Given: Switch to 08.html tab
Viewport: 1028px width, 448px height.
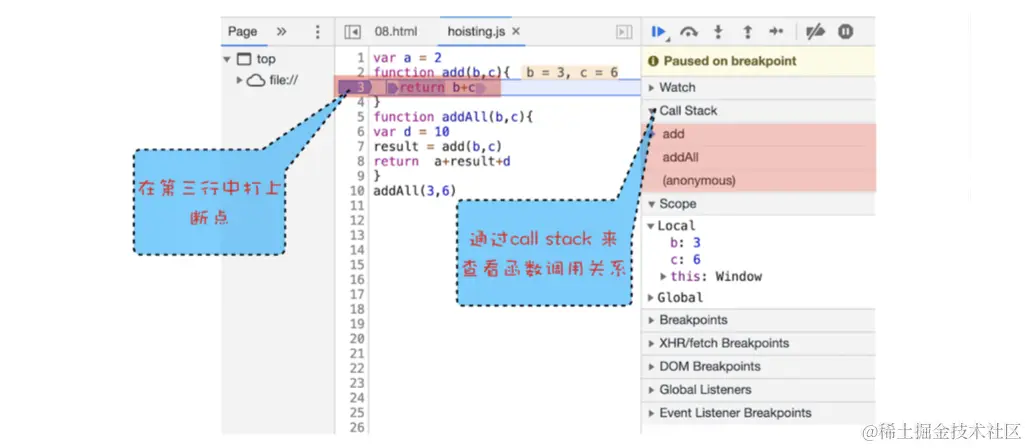Looking at the screenshot, I should point(395,31).
